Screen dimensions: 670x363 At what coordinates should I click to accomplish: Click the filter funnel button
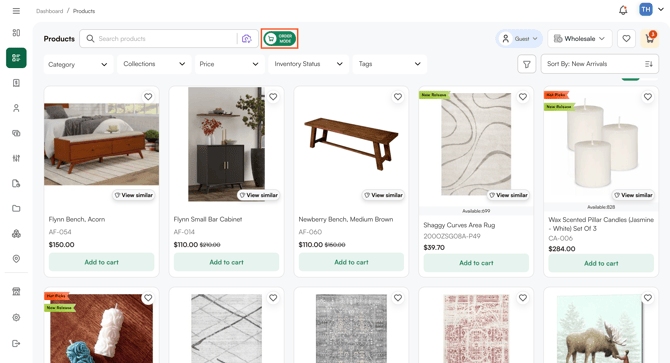click(x=526, y=64)
